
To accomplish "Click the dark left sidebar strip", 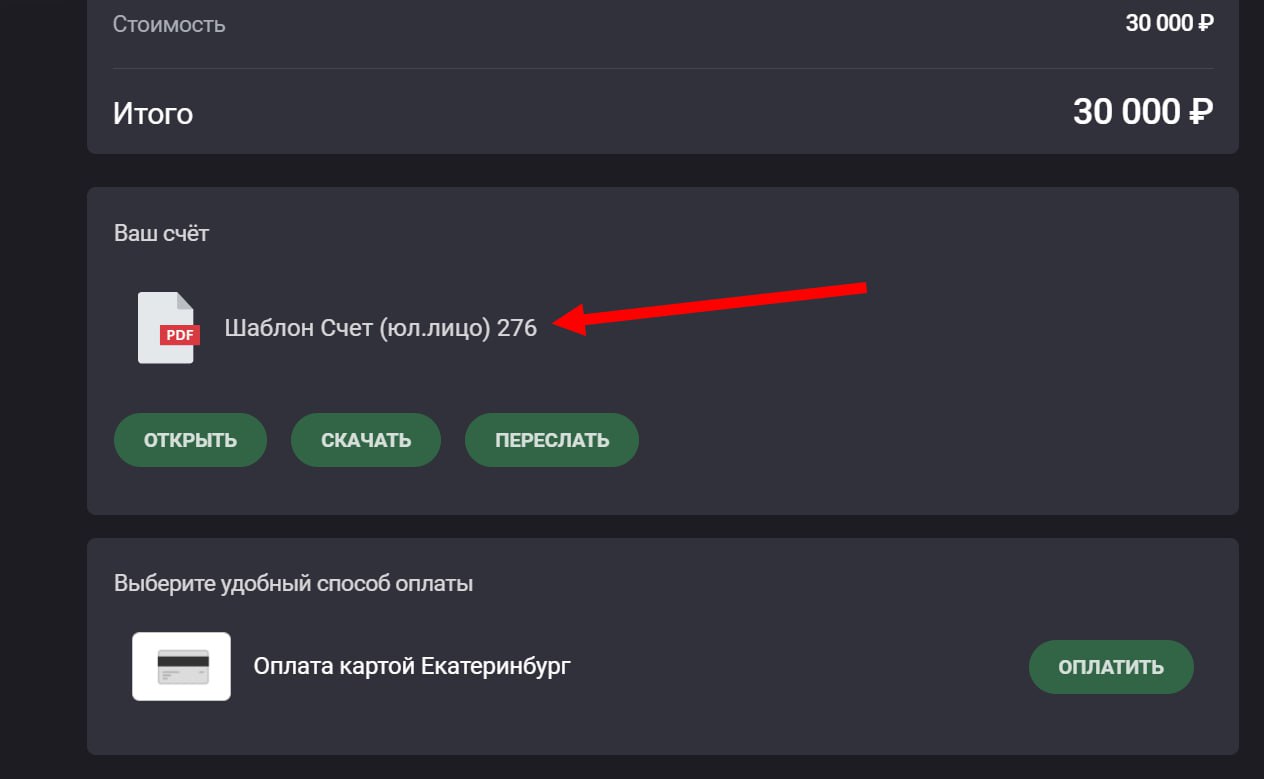I will pos(40,400).
